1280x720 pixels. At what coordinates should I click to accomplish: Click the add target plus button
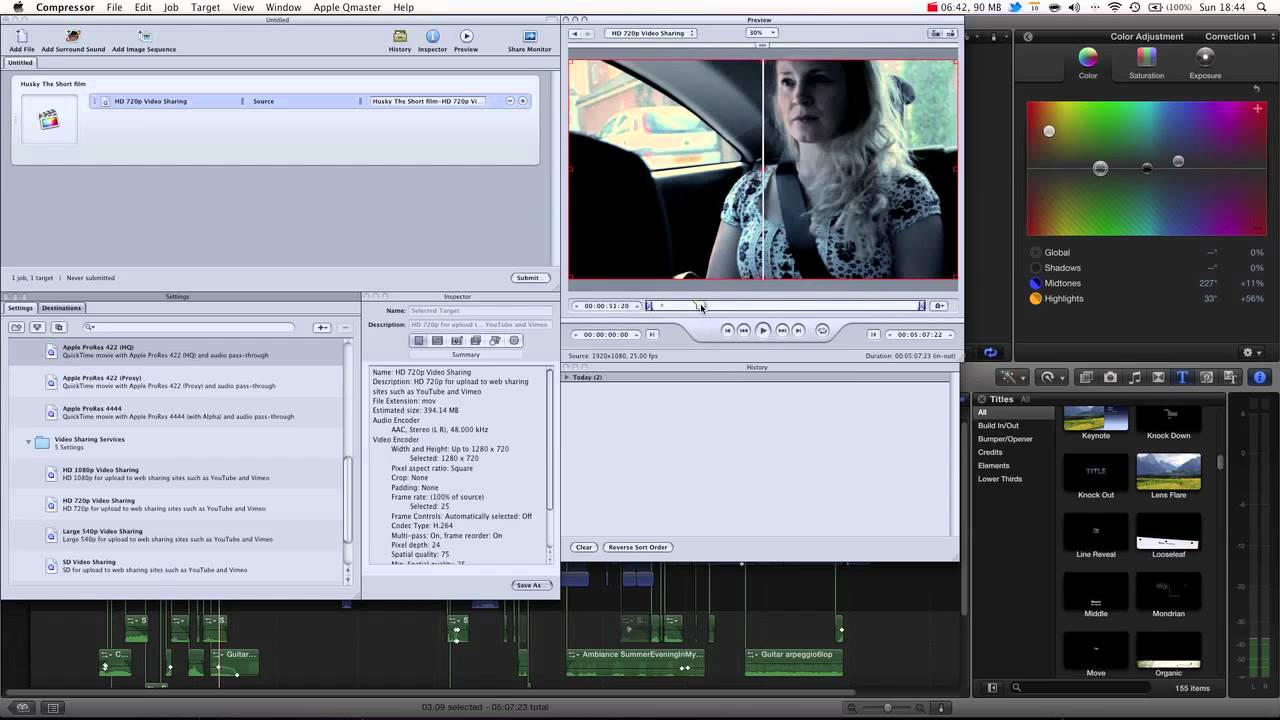pos(523,101)
